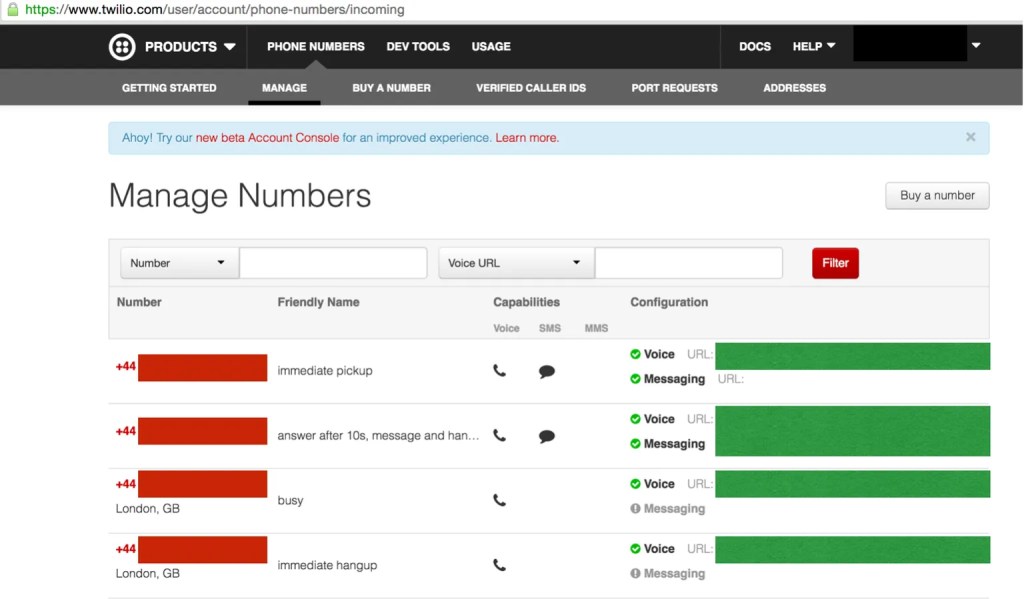Click voice phone icon in busy row
The height and width of the screenshot is (599, 1024).
point(499,500)
